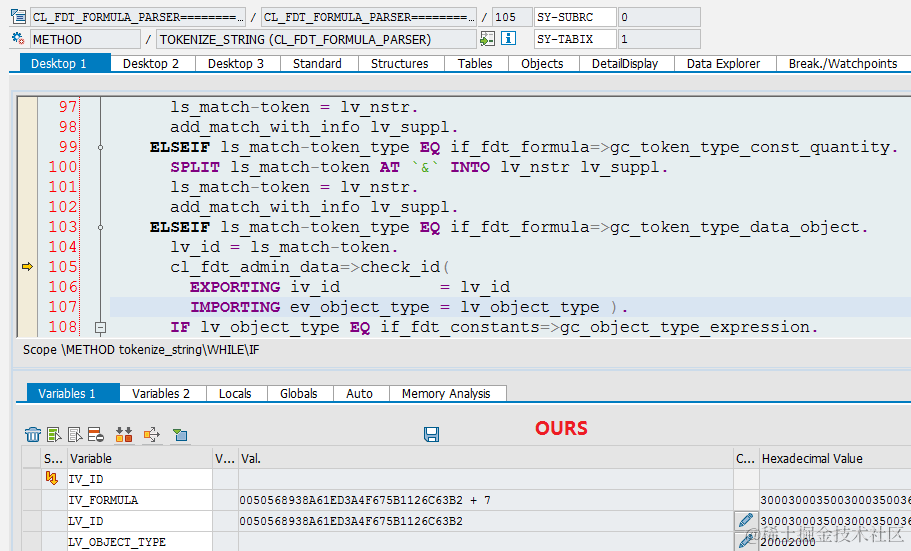This screenshot has height=551, width=911.
Task: Click the Hexadecimal Value column header
Action: pyautogui.click(x=835, y=459)
